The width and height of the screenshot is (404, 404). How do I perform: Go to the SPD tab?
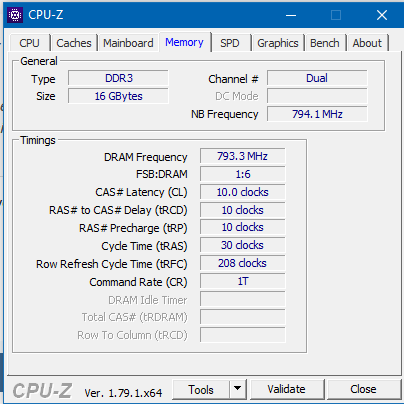pyautogui.click(x=230, y=43)
